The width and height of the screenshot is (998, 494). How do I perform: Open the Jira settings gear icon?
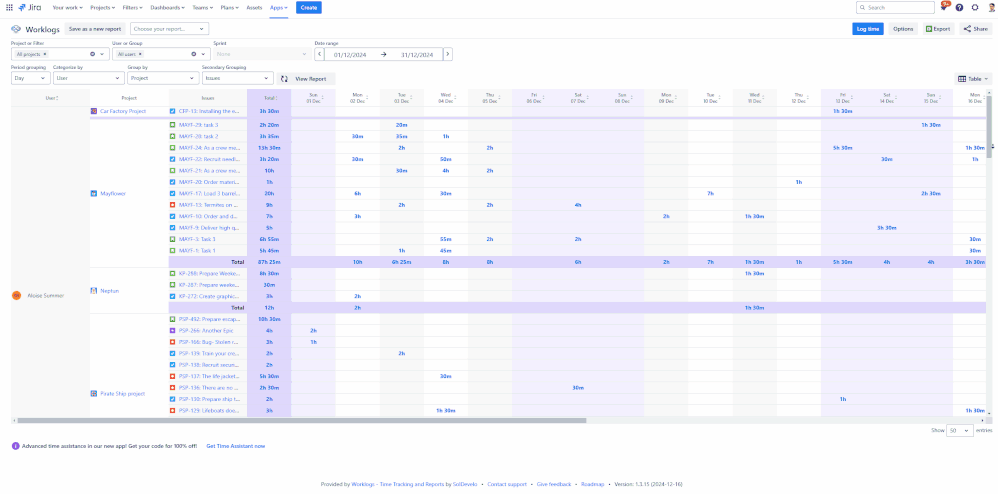point(974,8)
